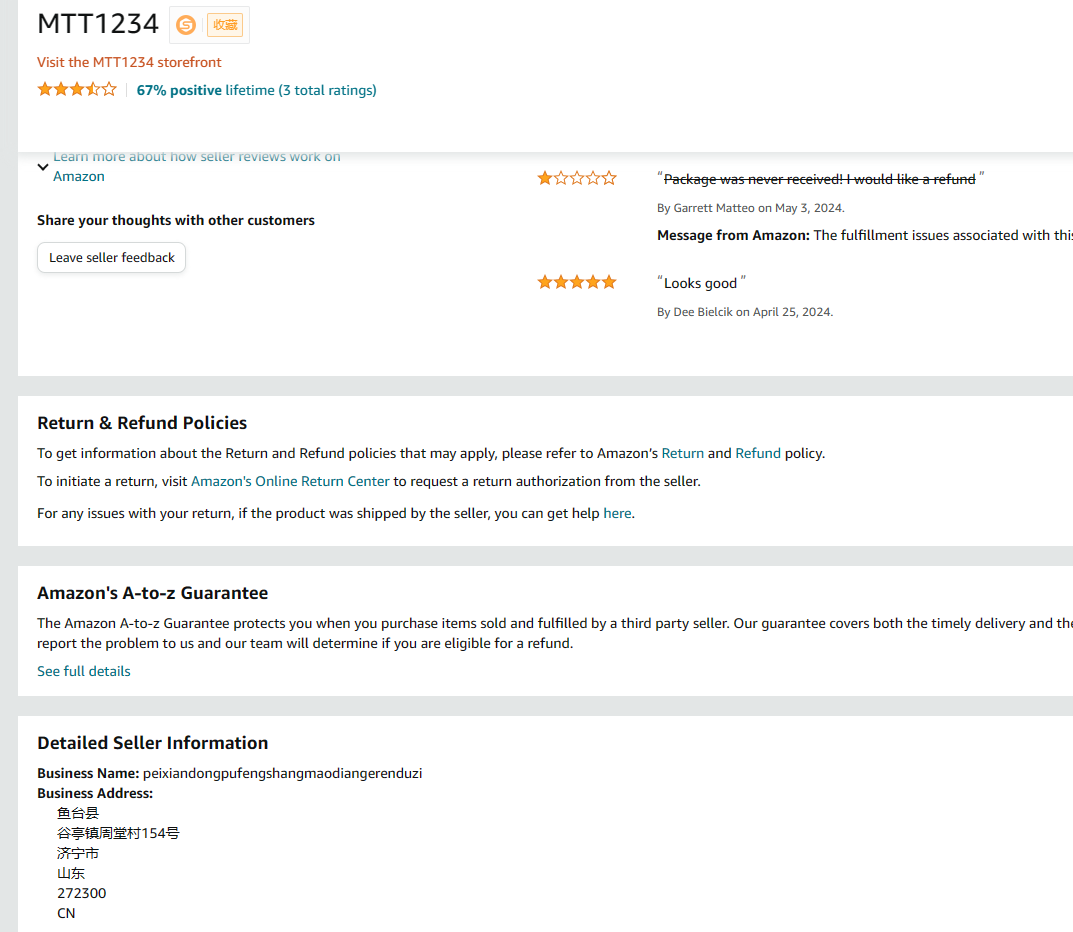The width and height of the screenshot is (1073, 932).
Task: Click the MTT1234 seller name heading
Action: point(98,23)
